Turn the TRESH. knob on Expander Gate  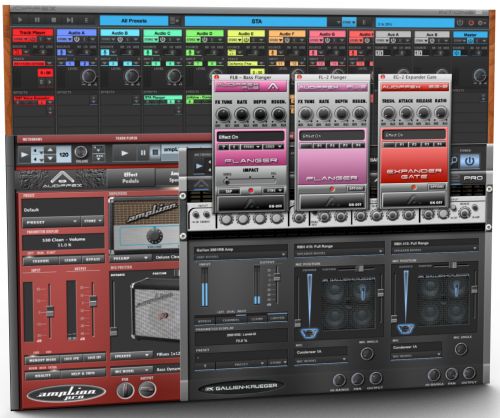388,113
